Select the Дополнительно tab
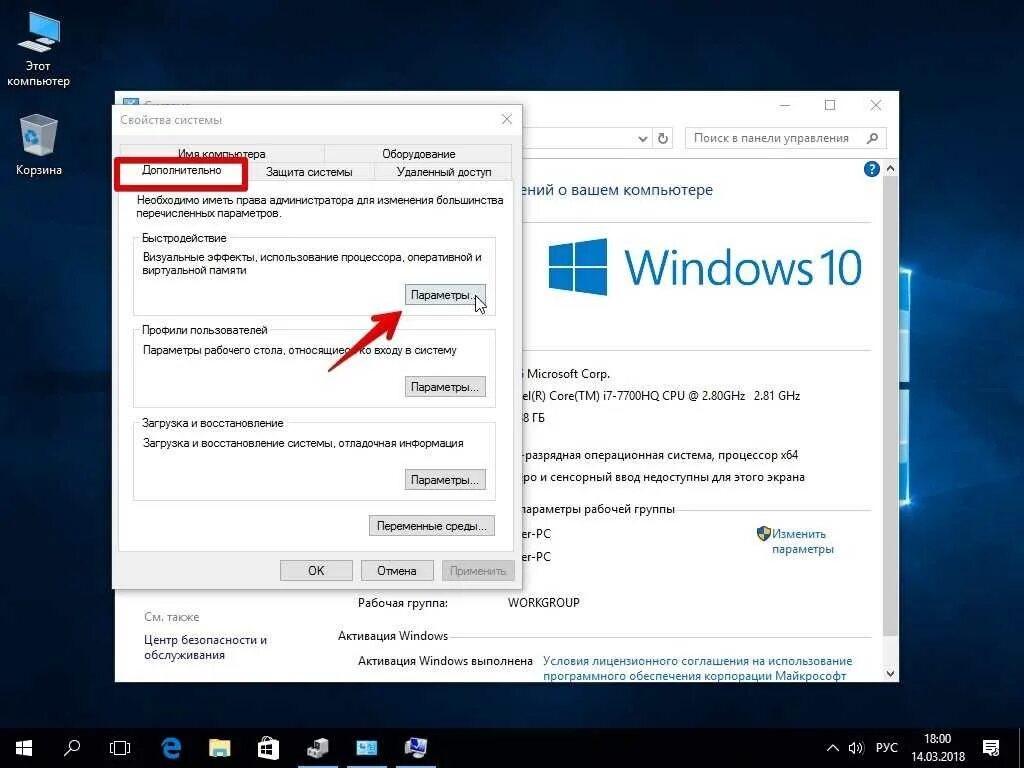This screenshot has width=1024, height=768. tap(182, 170)
